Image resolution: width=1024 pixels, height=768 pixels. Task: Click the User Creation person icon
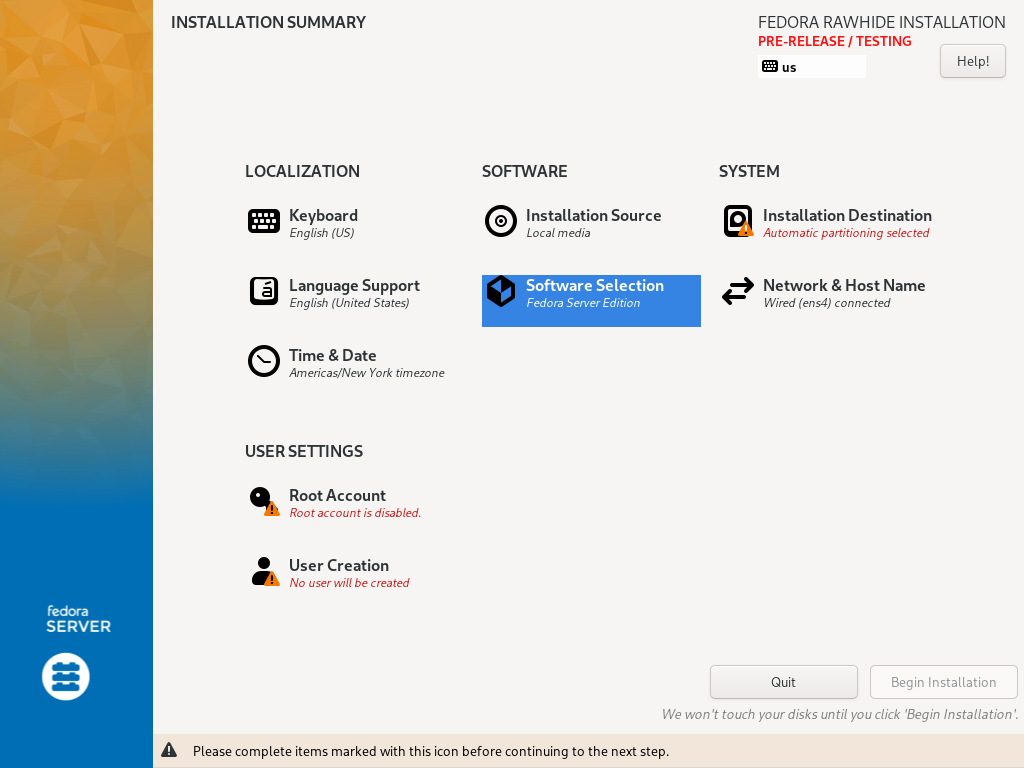click(x=265, y=571)
